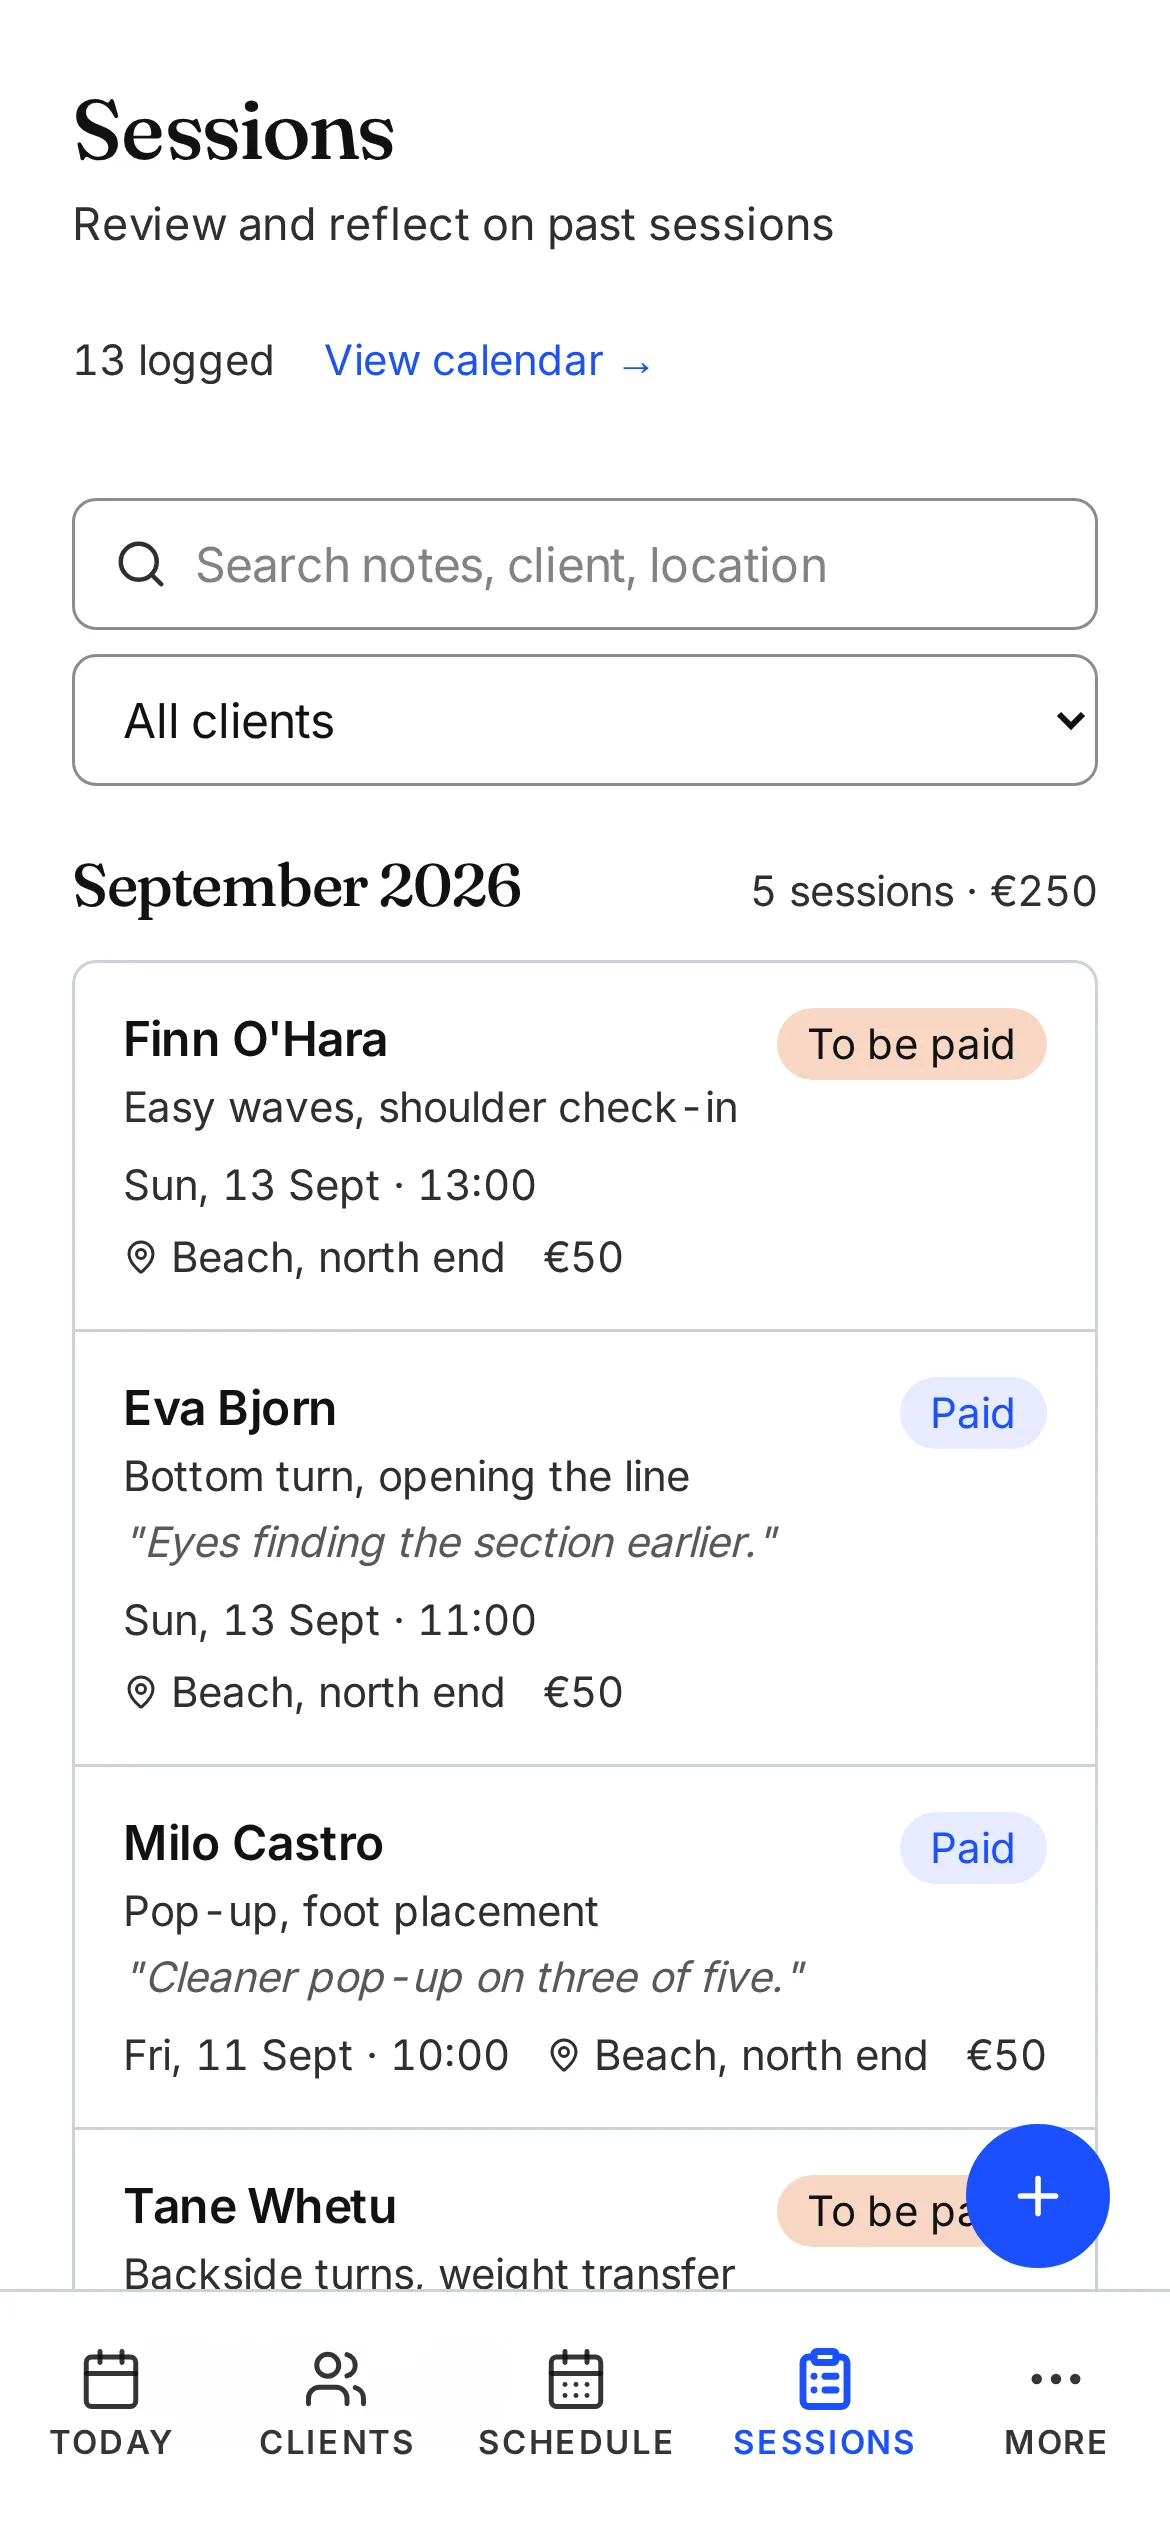Screen dimensions: 1170x2532
Task: Tap location pin on Finn O'Hara session
Action: click(141, 1257)
